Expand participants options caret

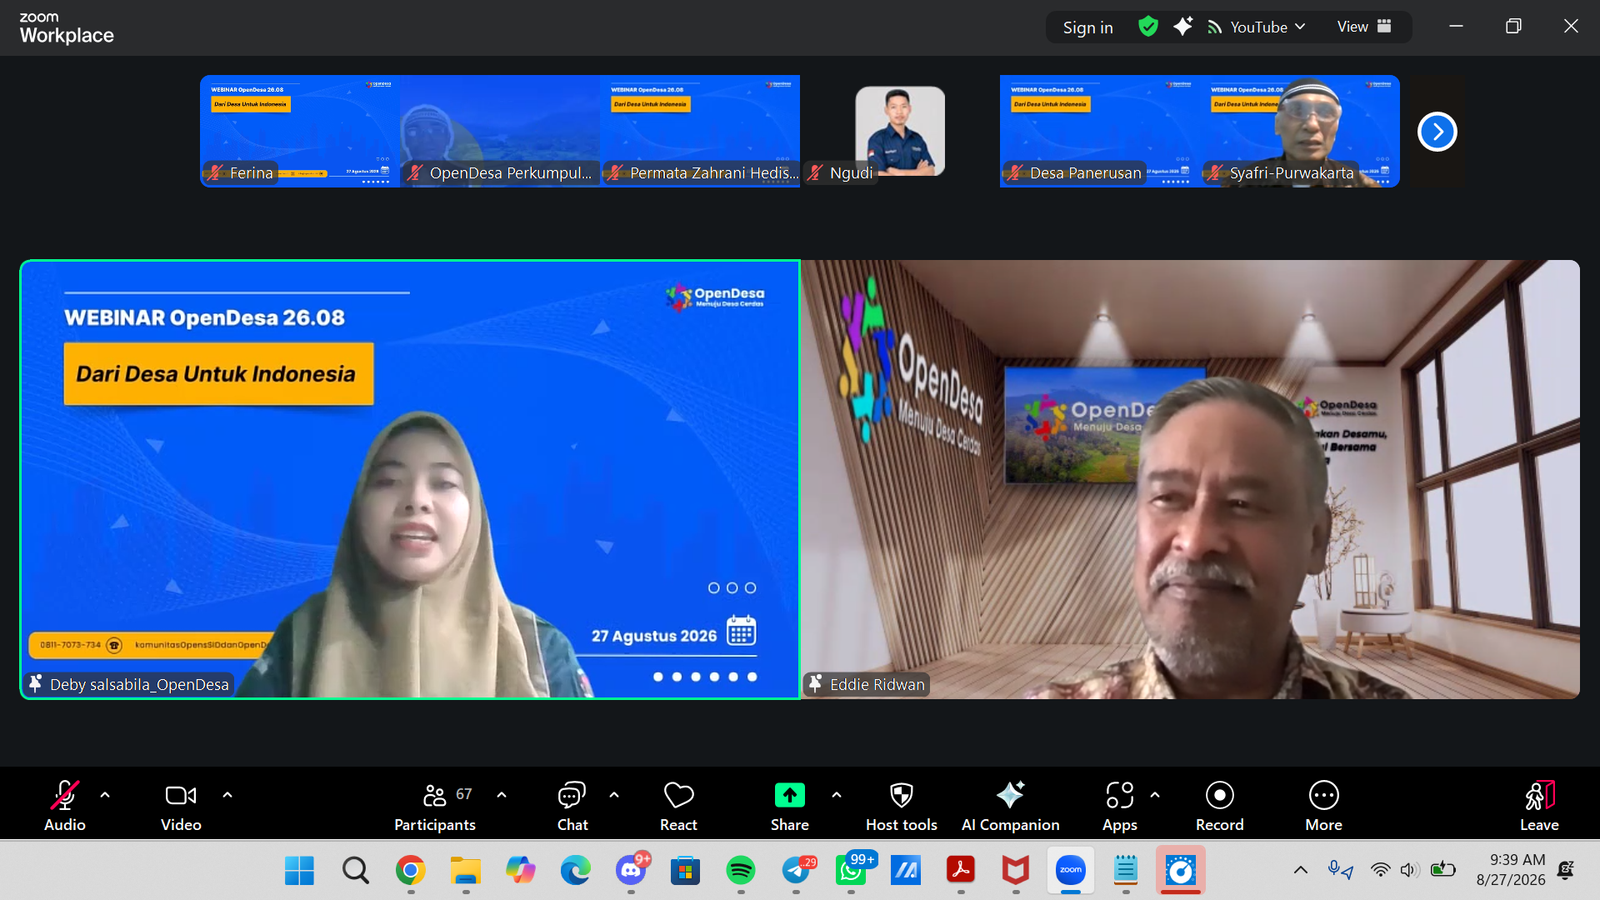click(501, 796)
